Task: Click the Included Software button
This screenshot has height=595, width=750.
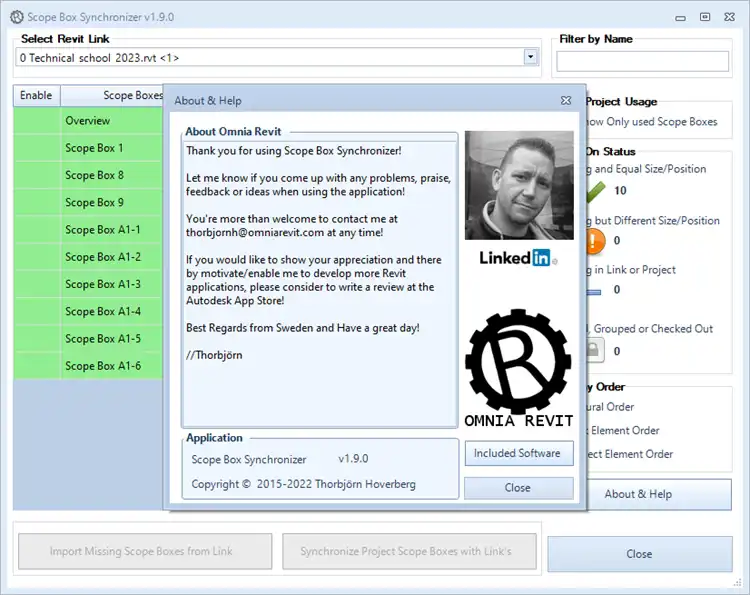Action: (519, 453)
